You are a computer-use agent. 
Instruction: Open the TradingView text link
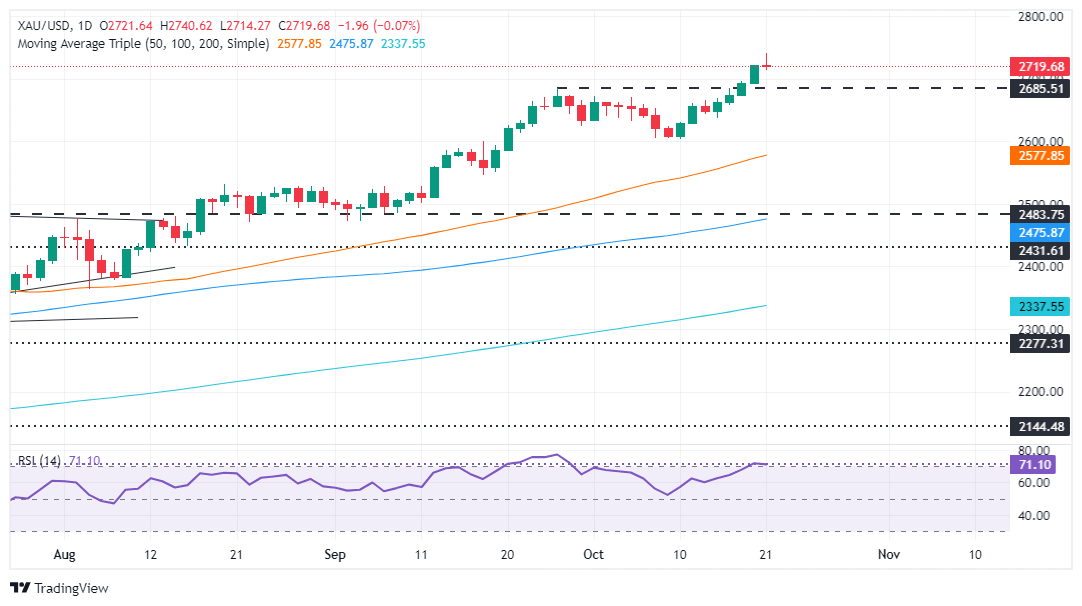tap(71, 588)
